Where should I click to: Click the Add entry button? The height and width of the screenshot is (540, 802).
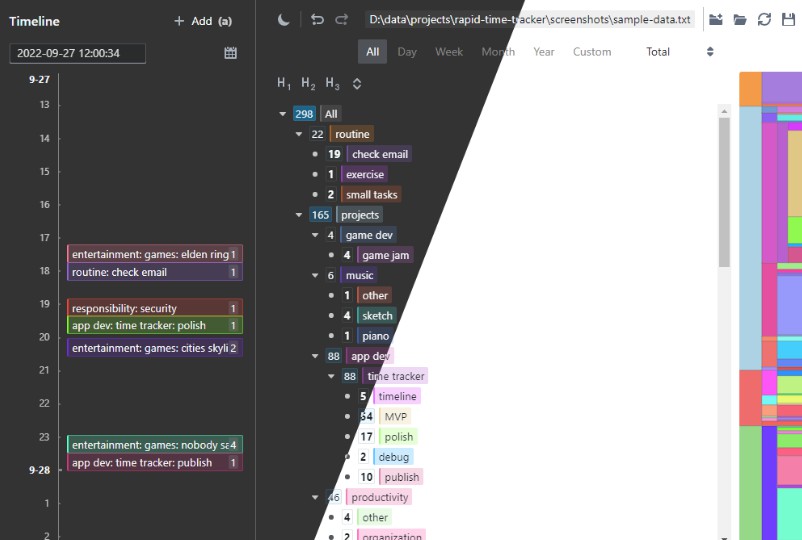click(202, 21)
